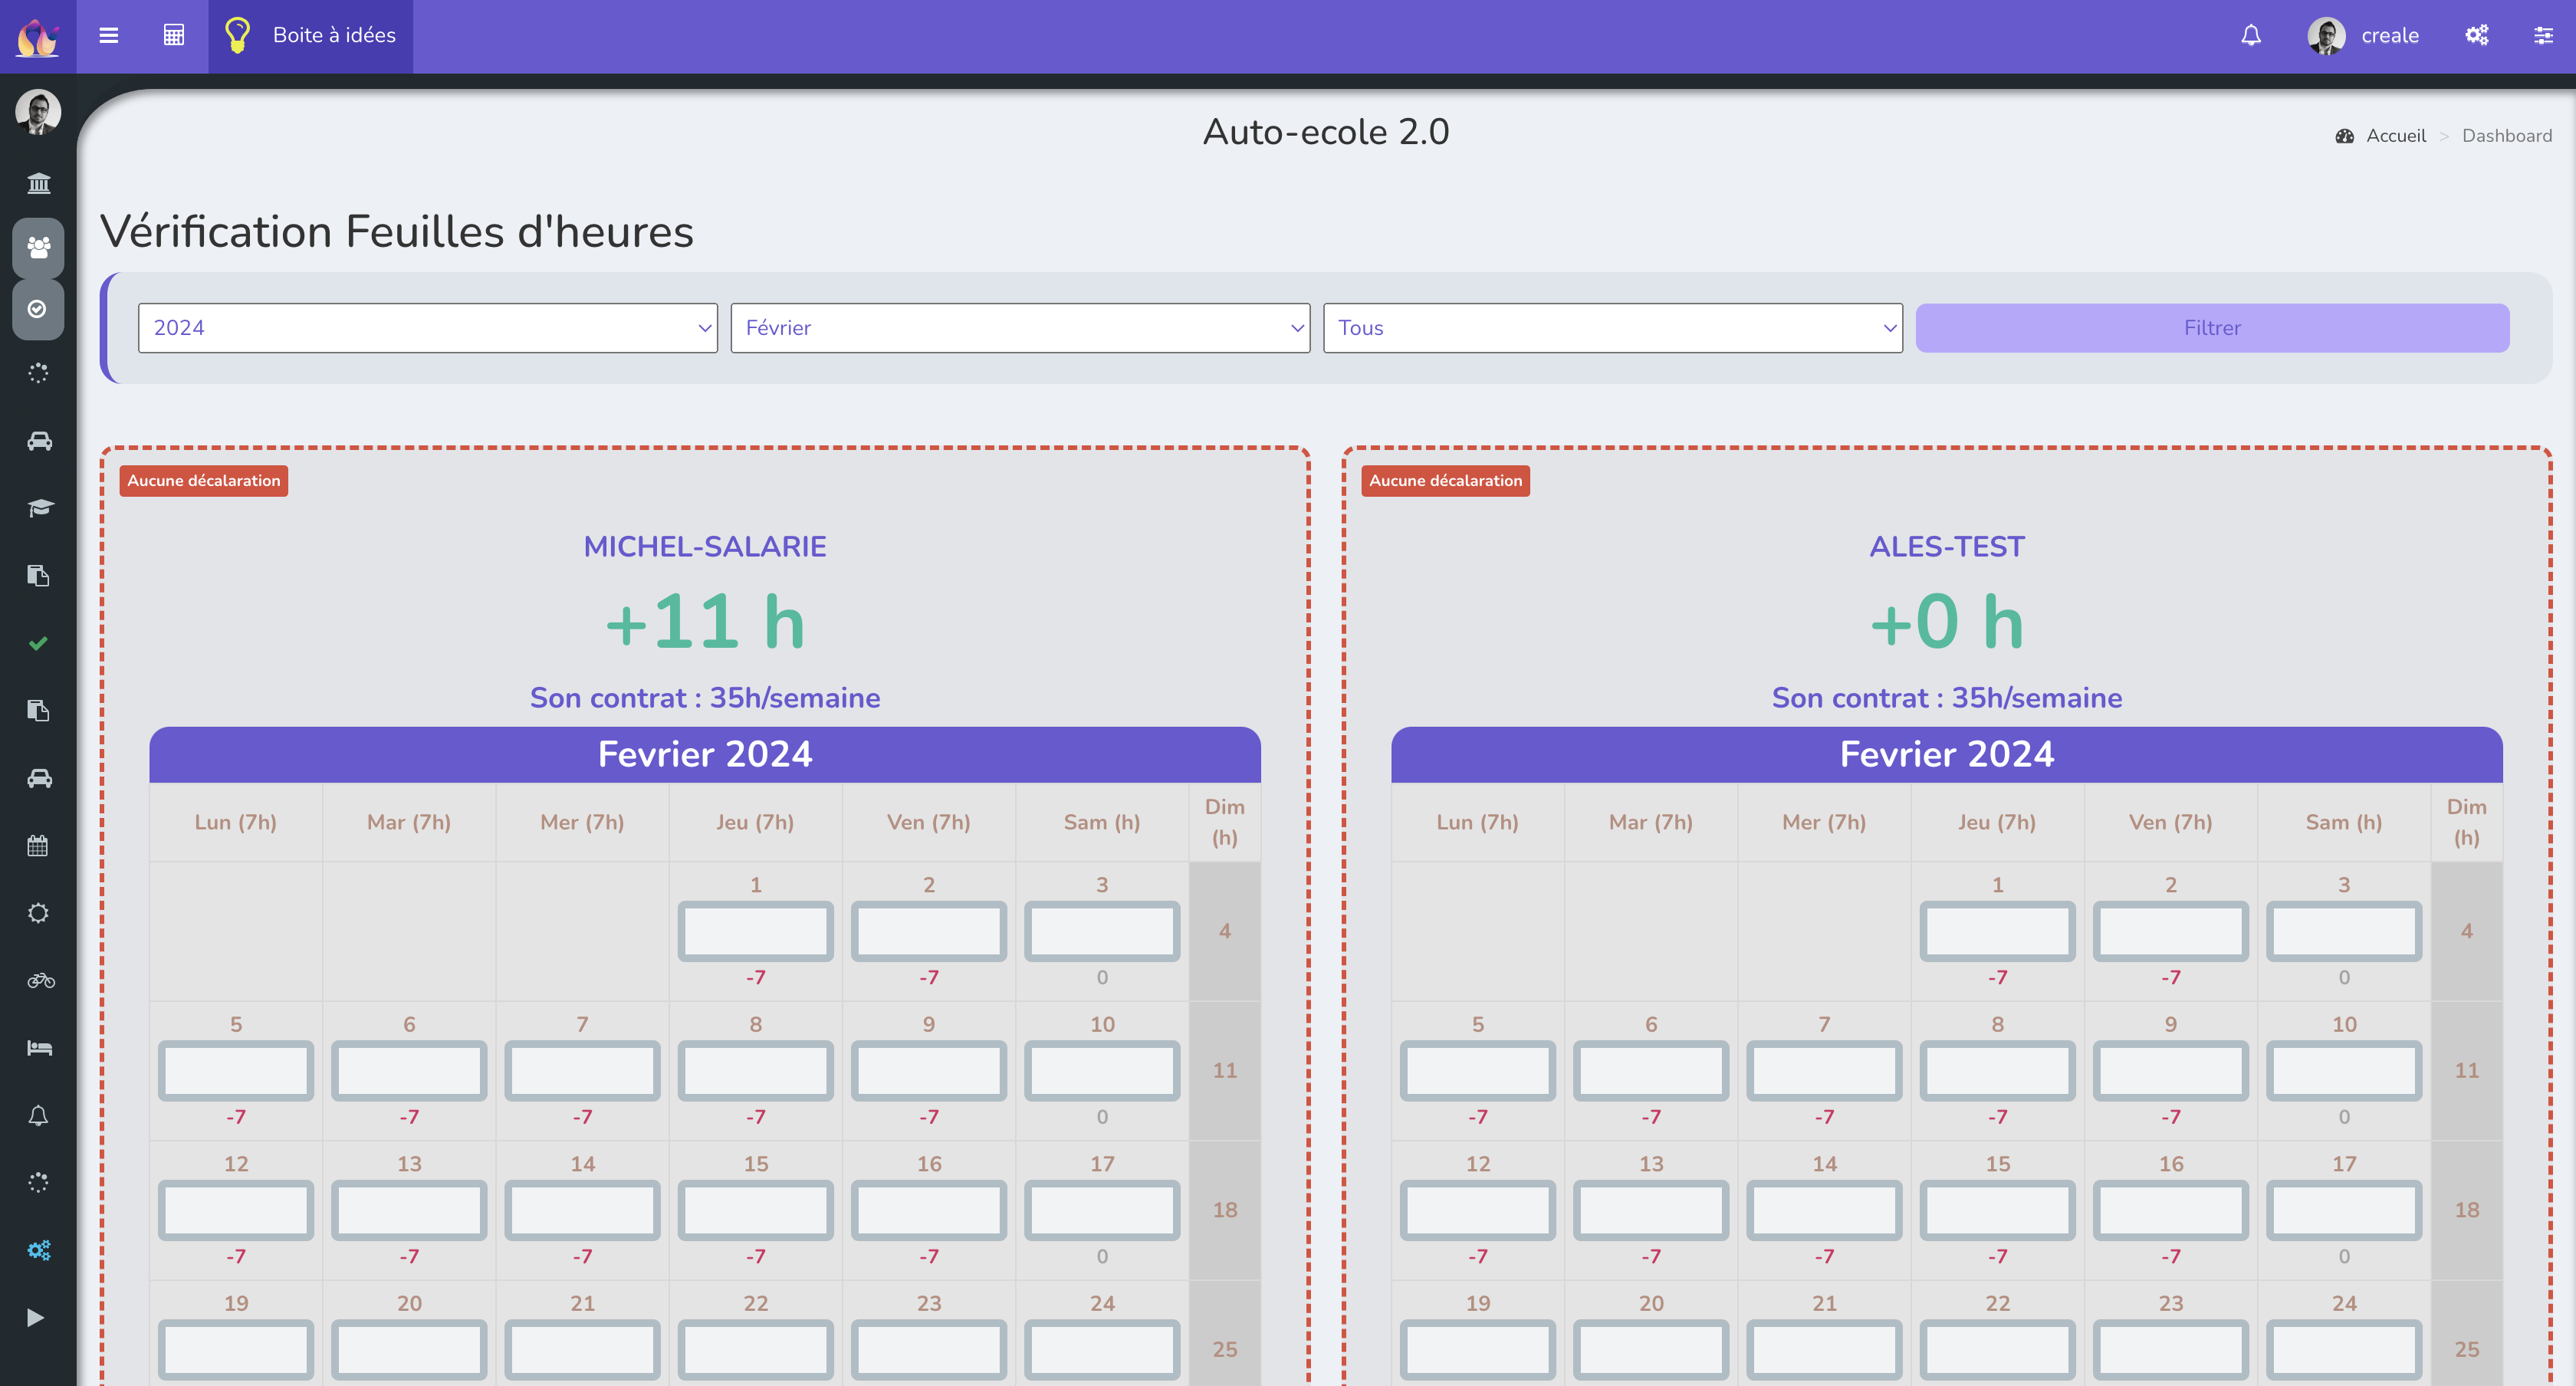Go to Accueil breadcrumb link
2576x1386 pixels.
pyautogui.click(x=2396, y=136)
